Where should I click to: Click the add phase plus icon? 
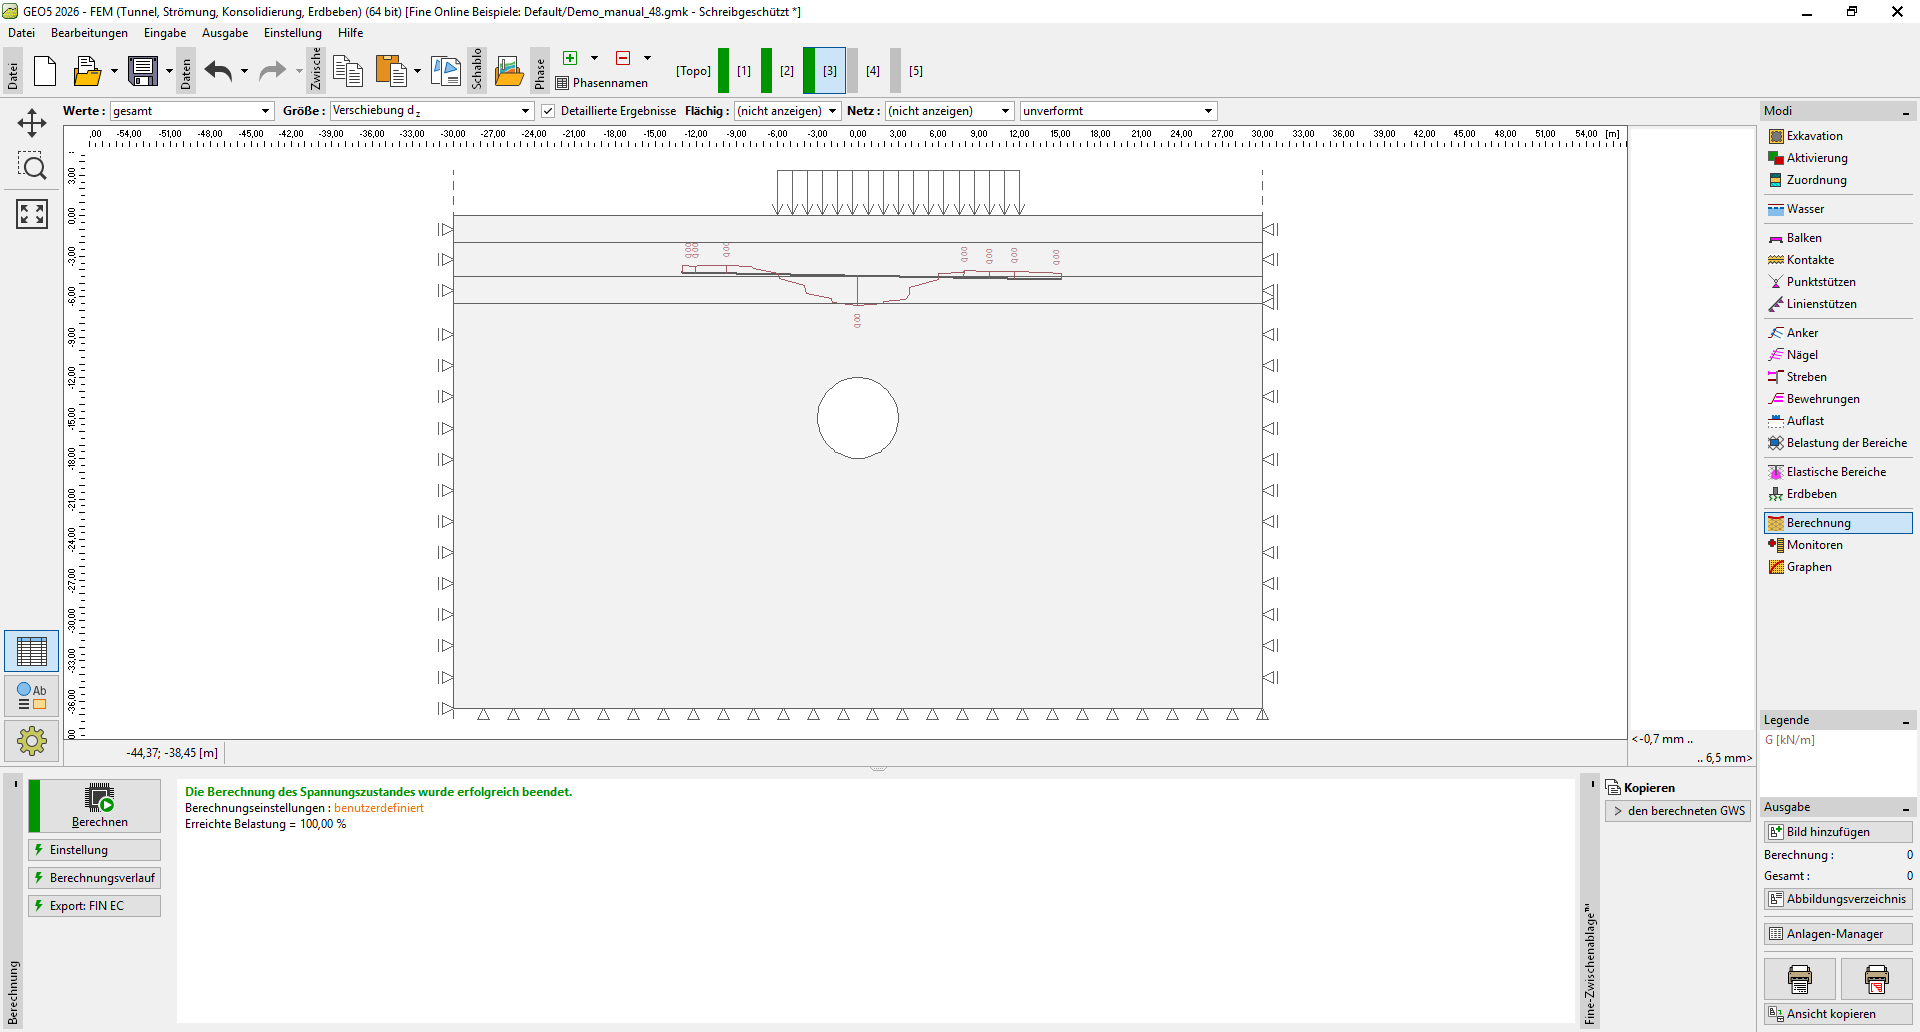point(570,58)
